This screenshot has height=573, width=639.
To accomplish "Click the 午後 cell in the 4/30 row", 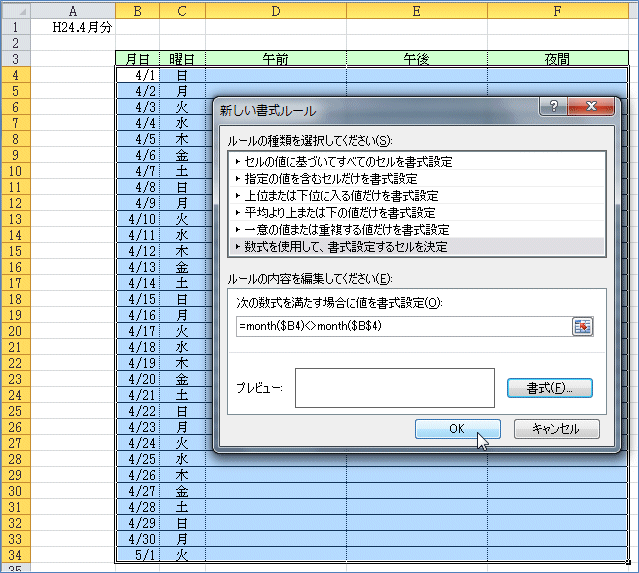I will pos(416,539).
